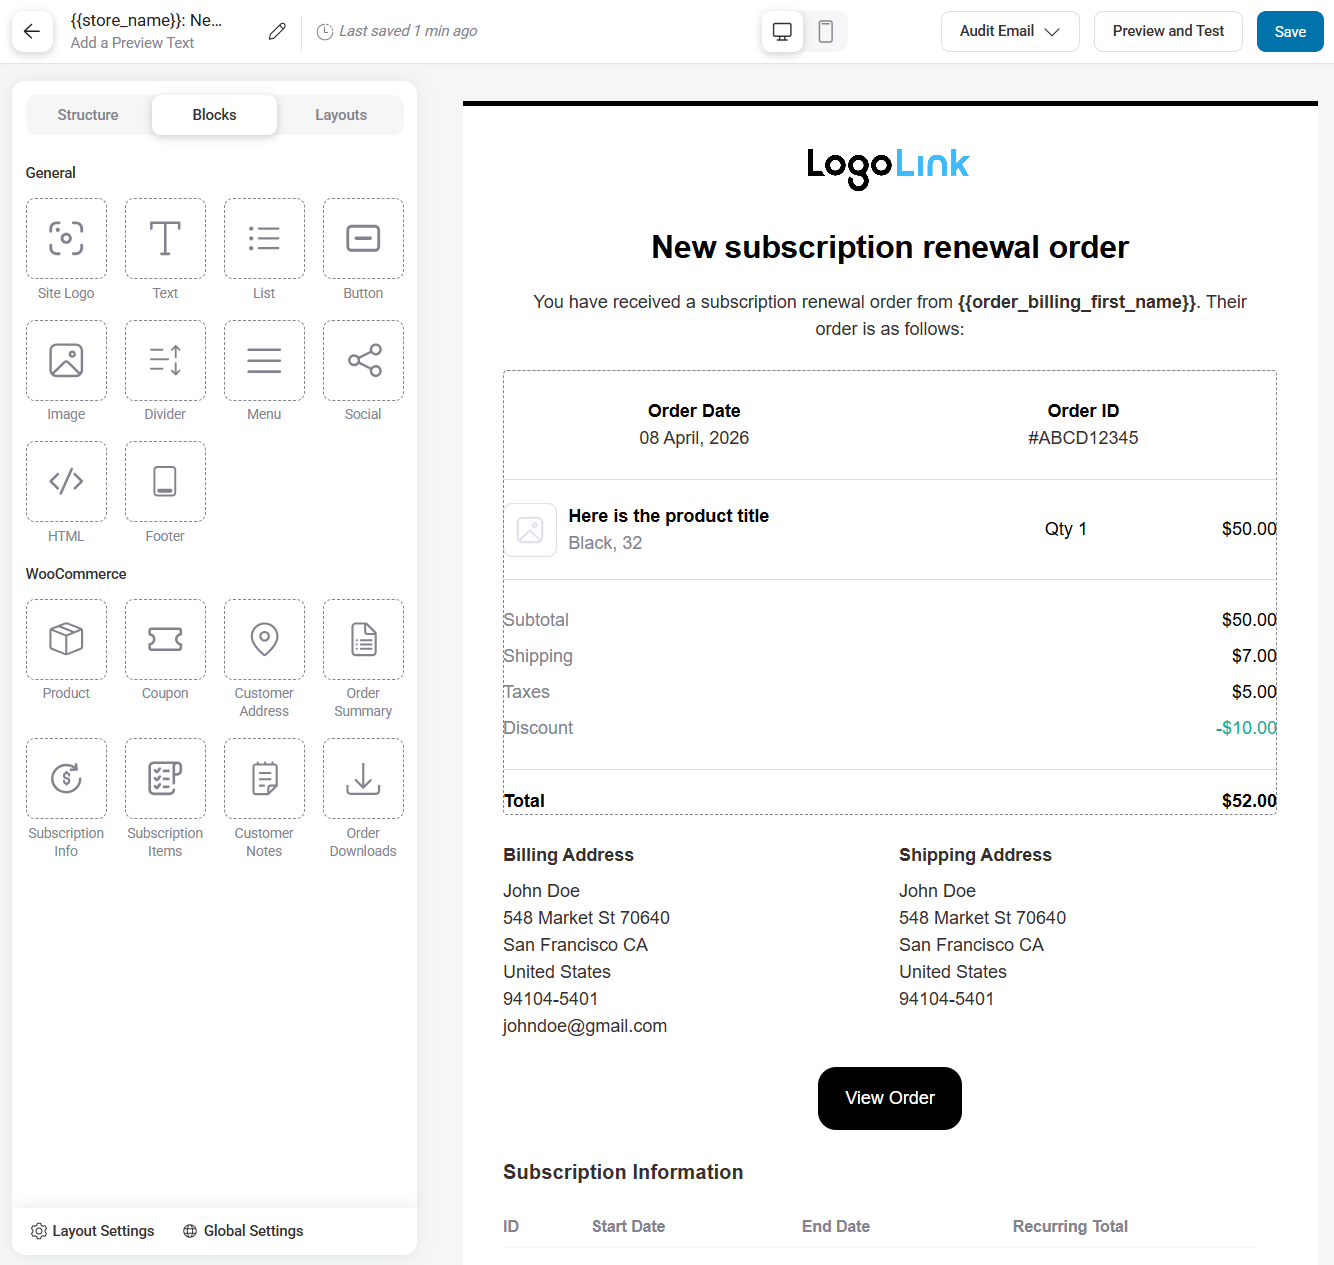Select the Order Downloads block
Screen dimensions: 1334x1265
pyautogui.click(x=362, y=778)
